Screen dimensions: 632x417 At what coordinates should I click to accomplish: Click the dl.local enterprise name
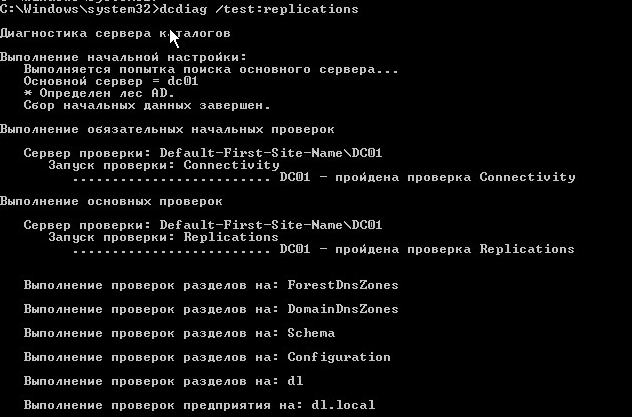pyautogui.click(x=343, y=405)
